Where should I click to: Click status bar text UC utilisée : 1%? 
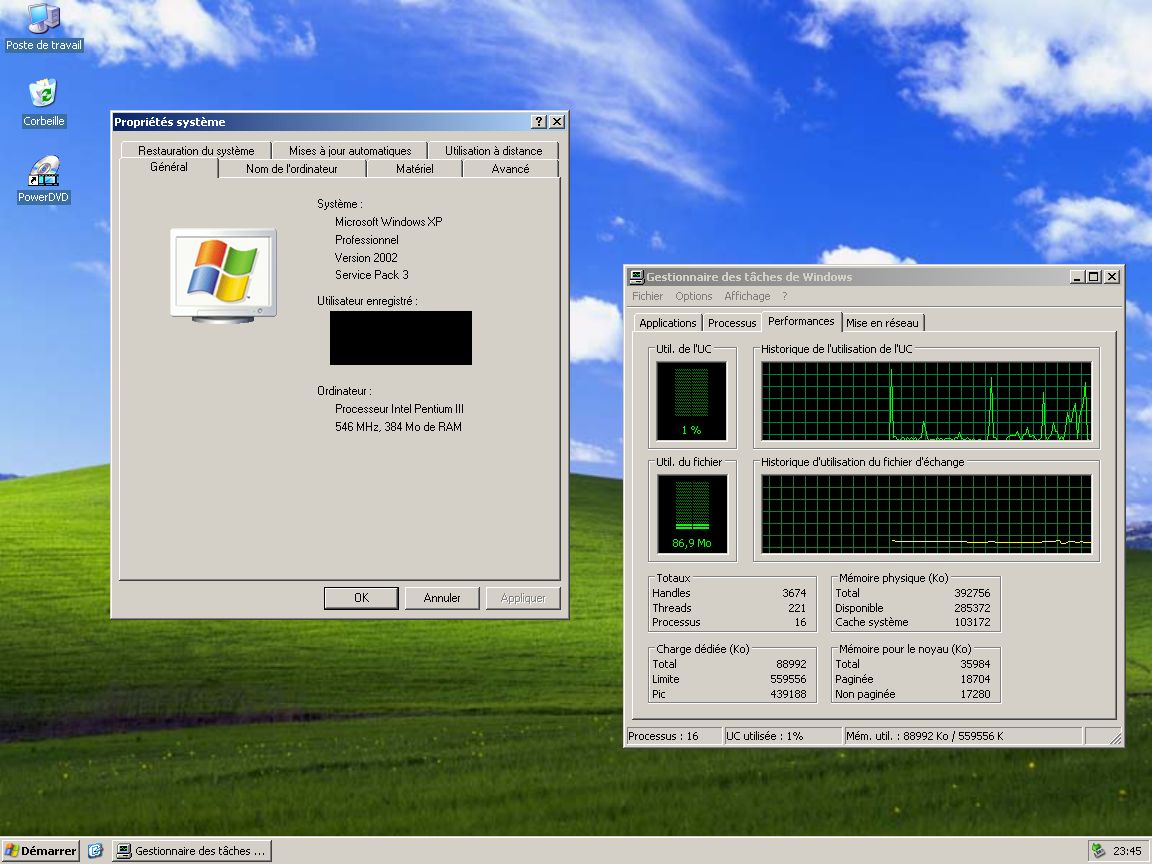coord(764,736)
